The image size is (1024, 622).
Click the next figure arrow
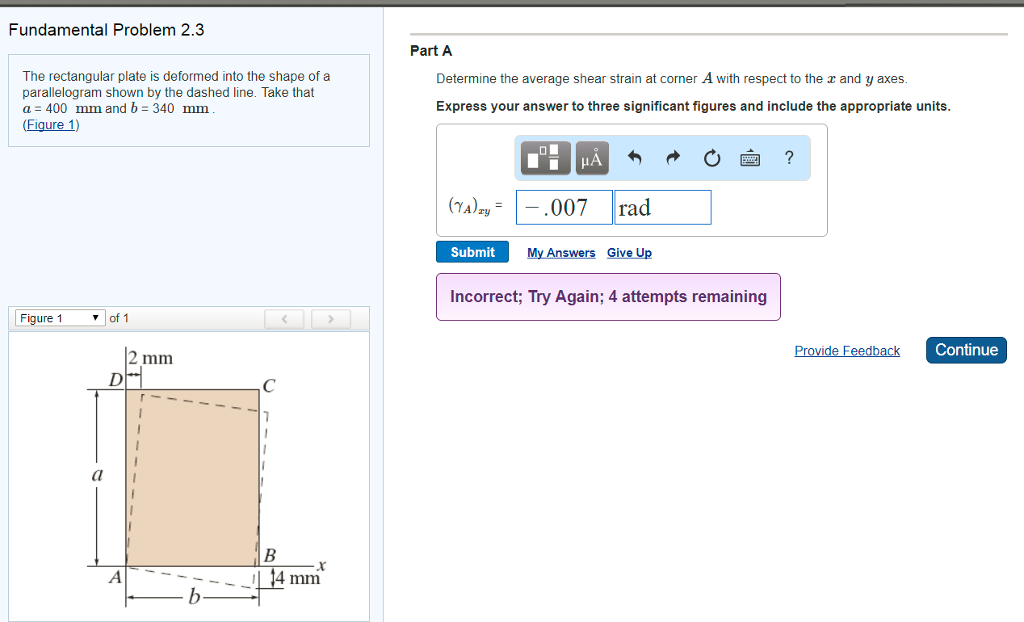tap(330, 318)
